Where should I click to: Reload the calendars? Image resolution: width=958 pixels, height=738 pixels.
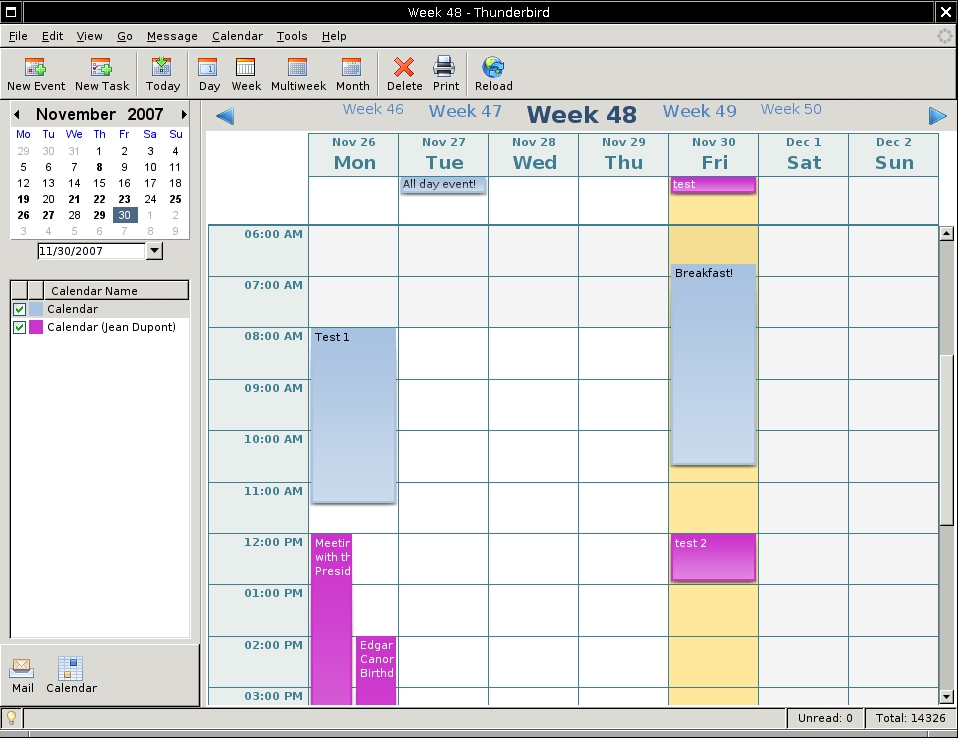493,74
